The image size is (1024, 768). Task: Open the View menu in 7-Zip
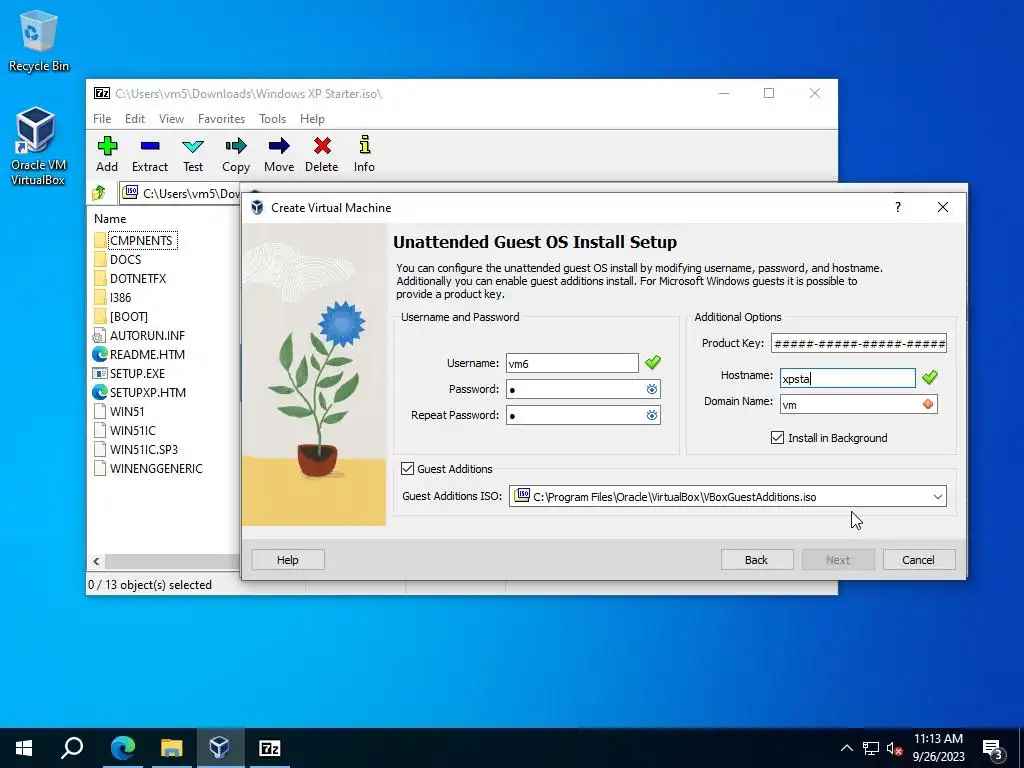(171, 119)
